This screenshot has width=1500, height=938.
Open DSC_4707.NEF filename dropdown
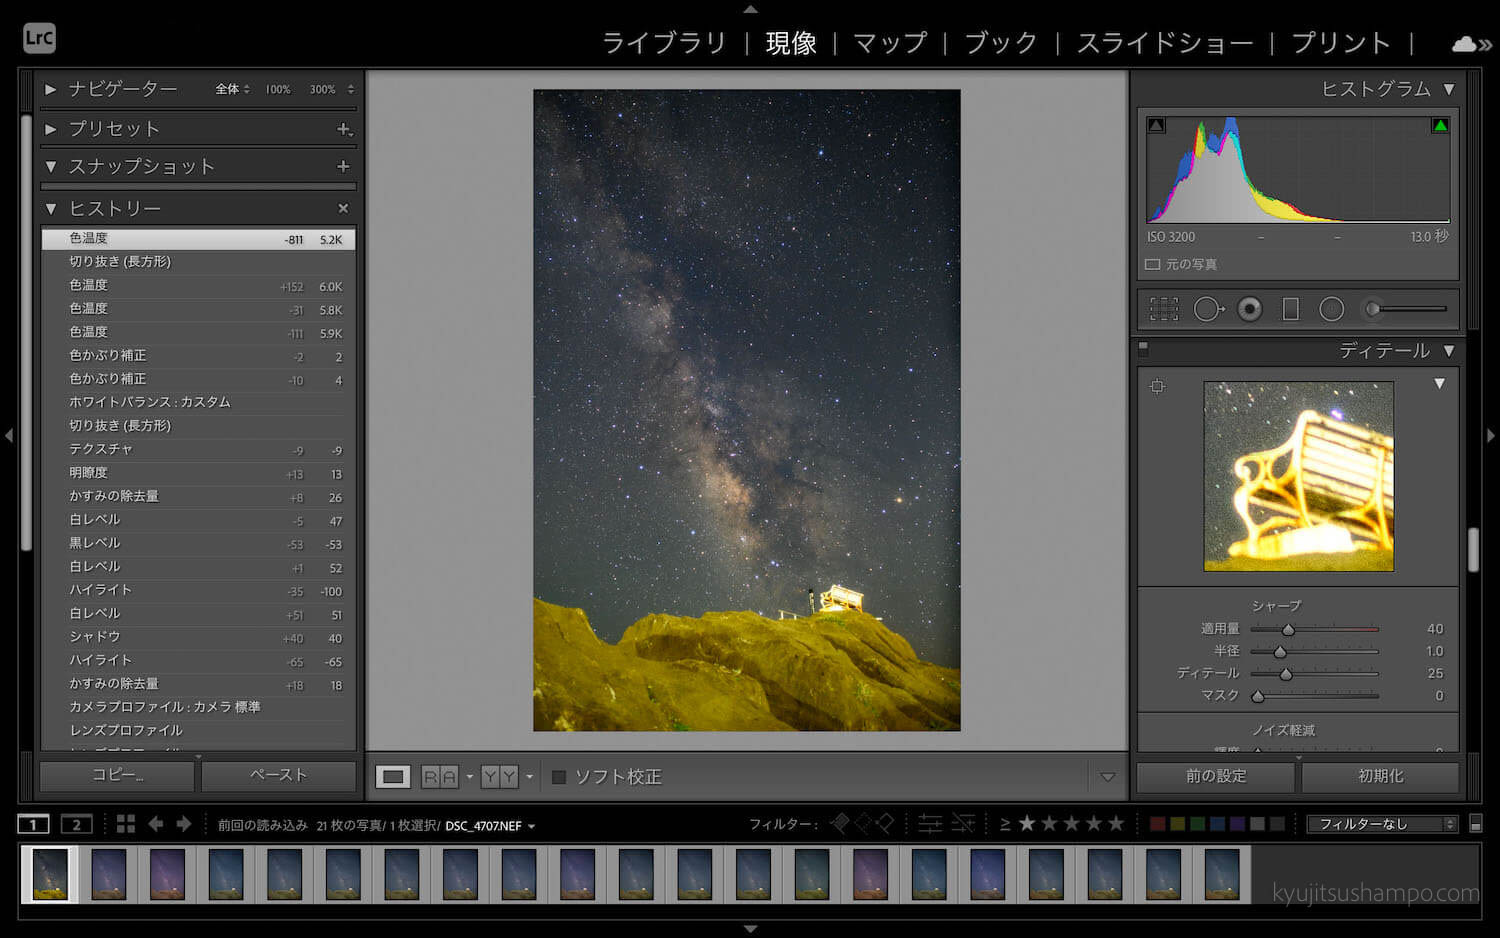pos(490,826)
